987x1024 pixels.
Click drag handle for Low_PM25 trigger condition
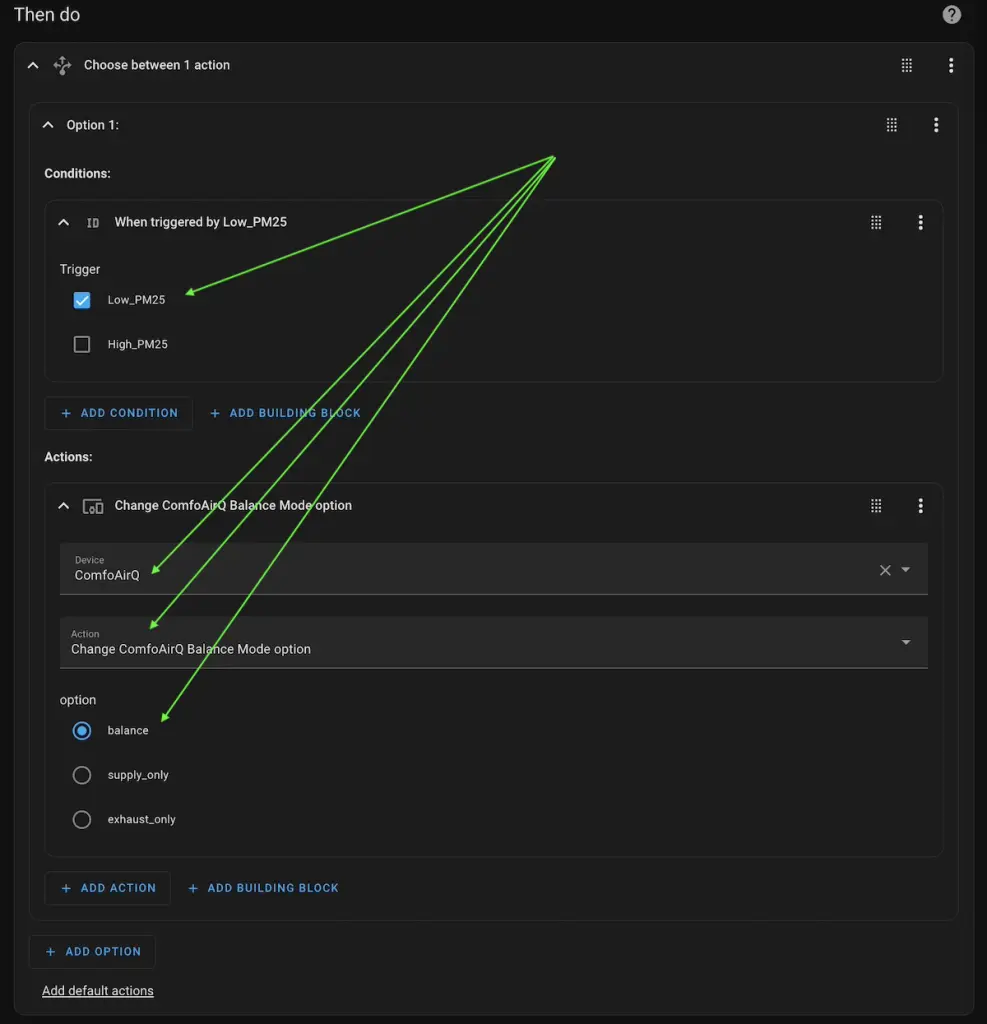pos(876,223)
